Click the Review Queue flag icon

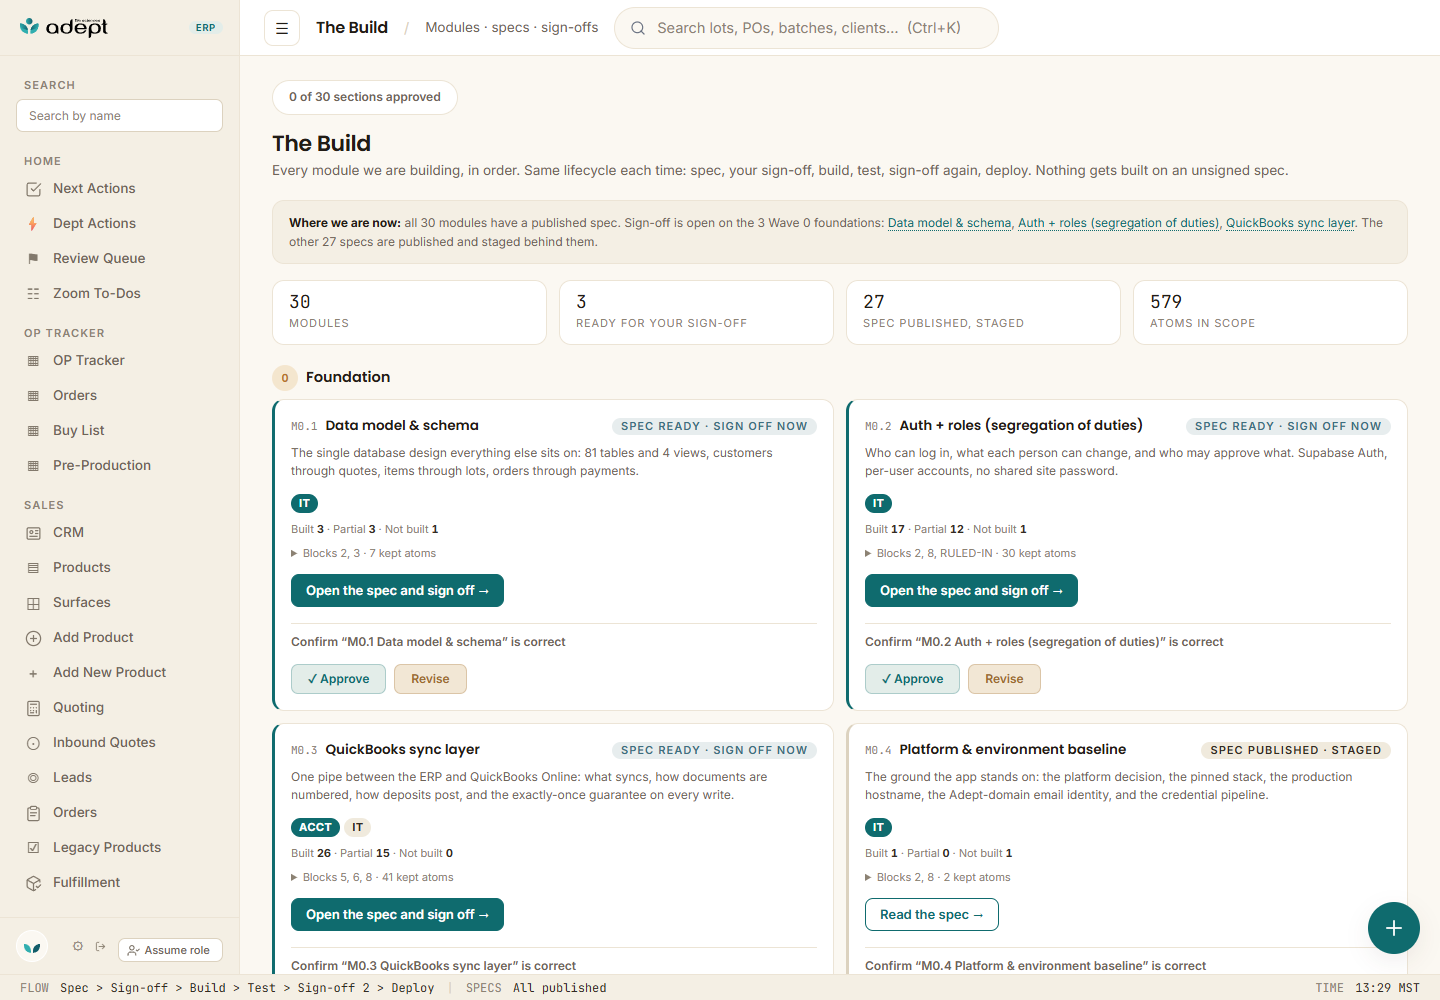click(33, 259)
